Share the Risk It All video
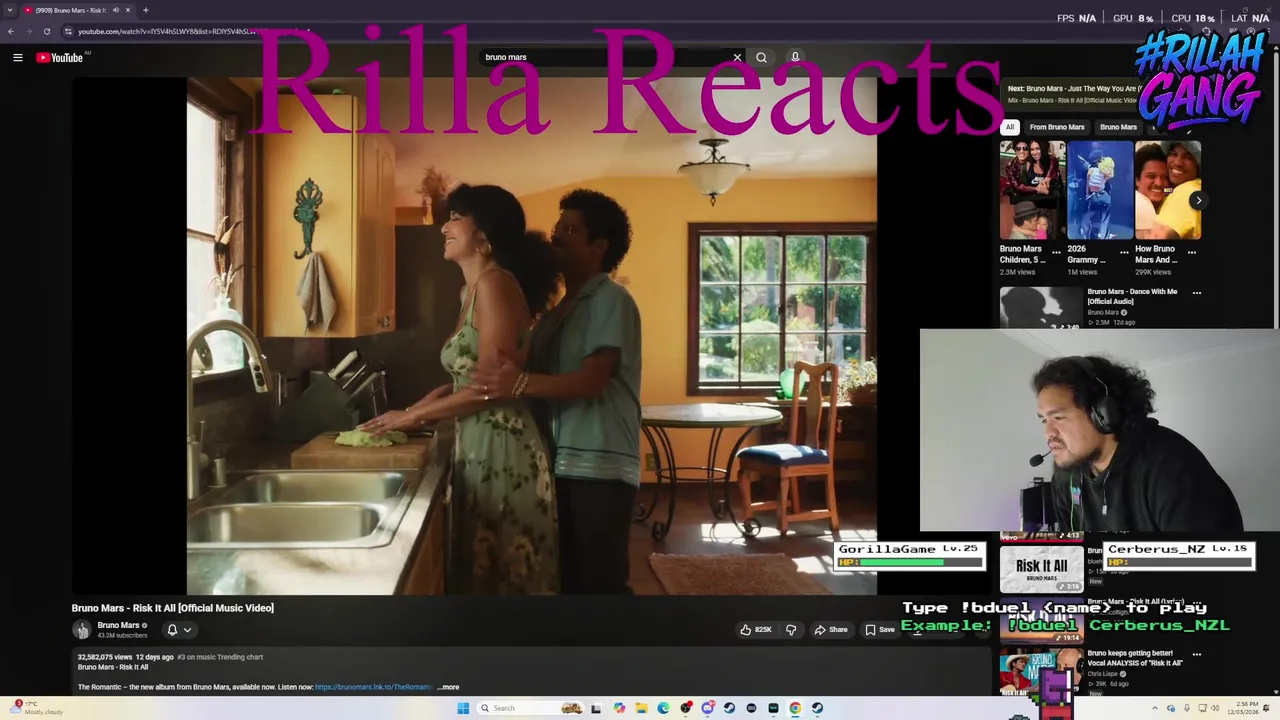Viewport: 1280px width, 720px height. pyautogui.click(x=831, y=629)
